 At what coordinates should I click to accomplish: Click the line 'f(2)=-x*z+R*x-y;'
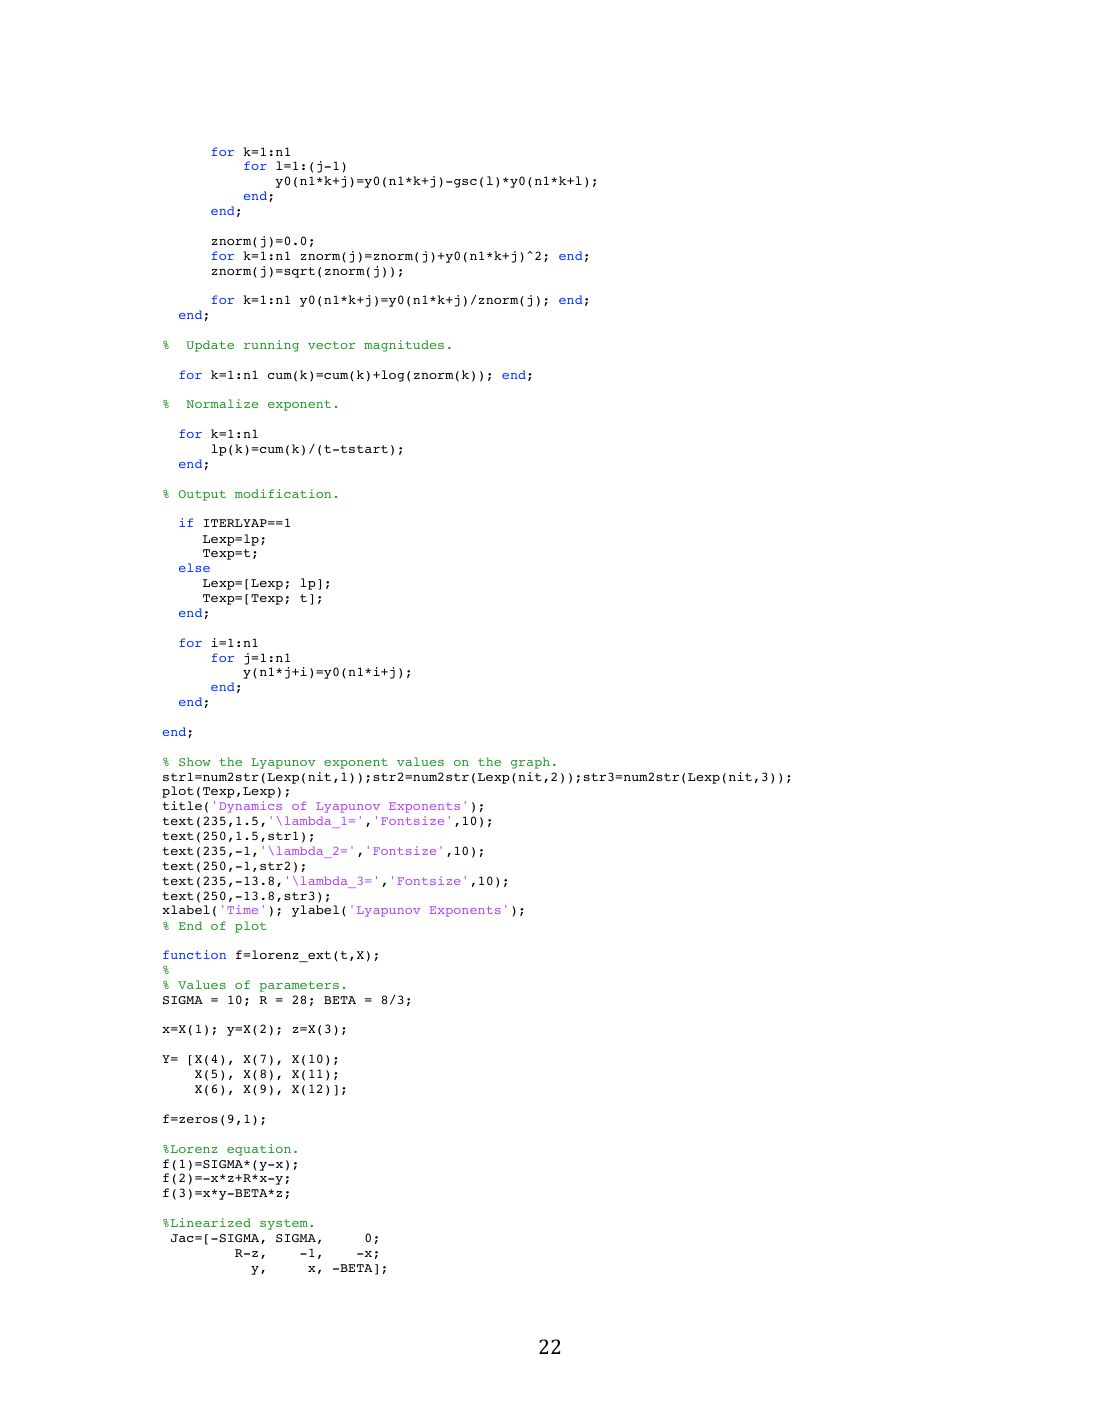pos(227,1179)
